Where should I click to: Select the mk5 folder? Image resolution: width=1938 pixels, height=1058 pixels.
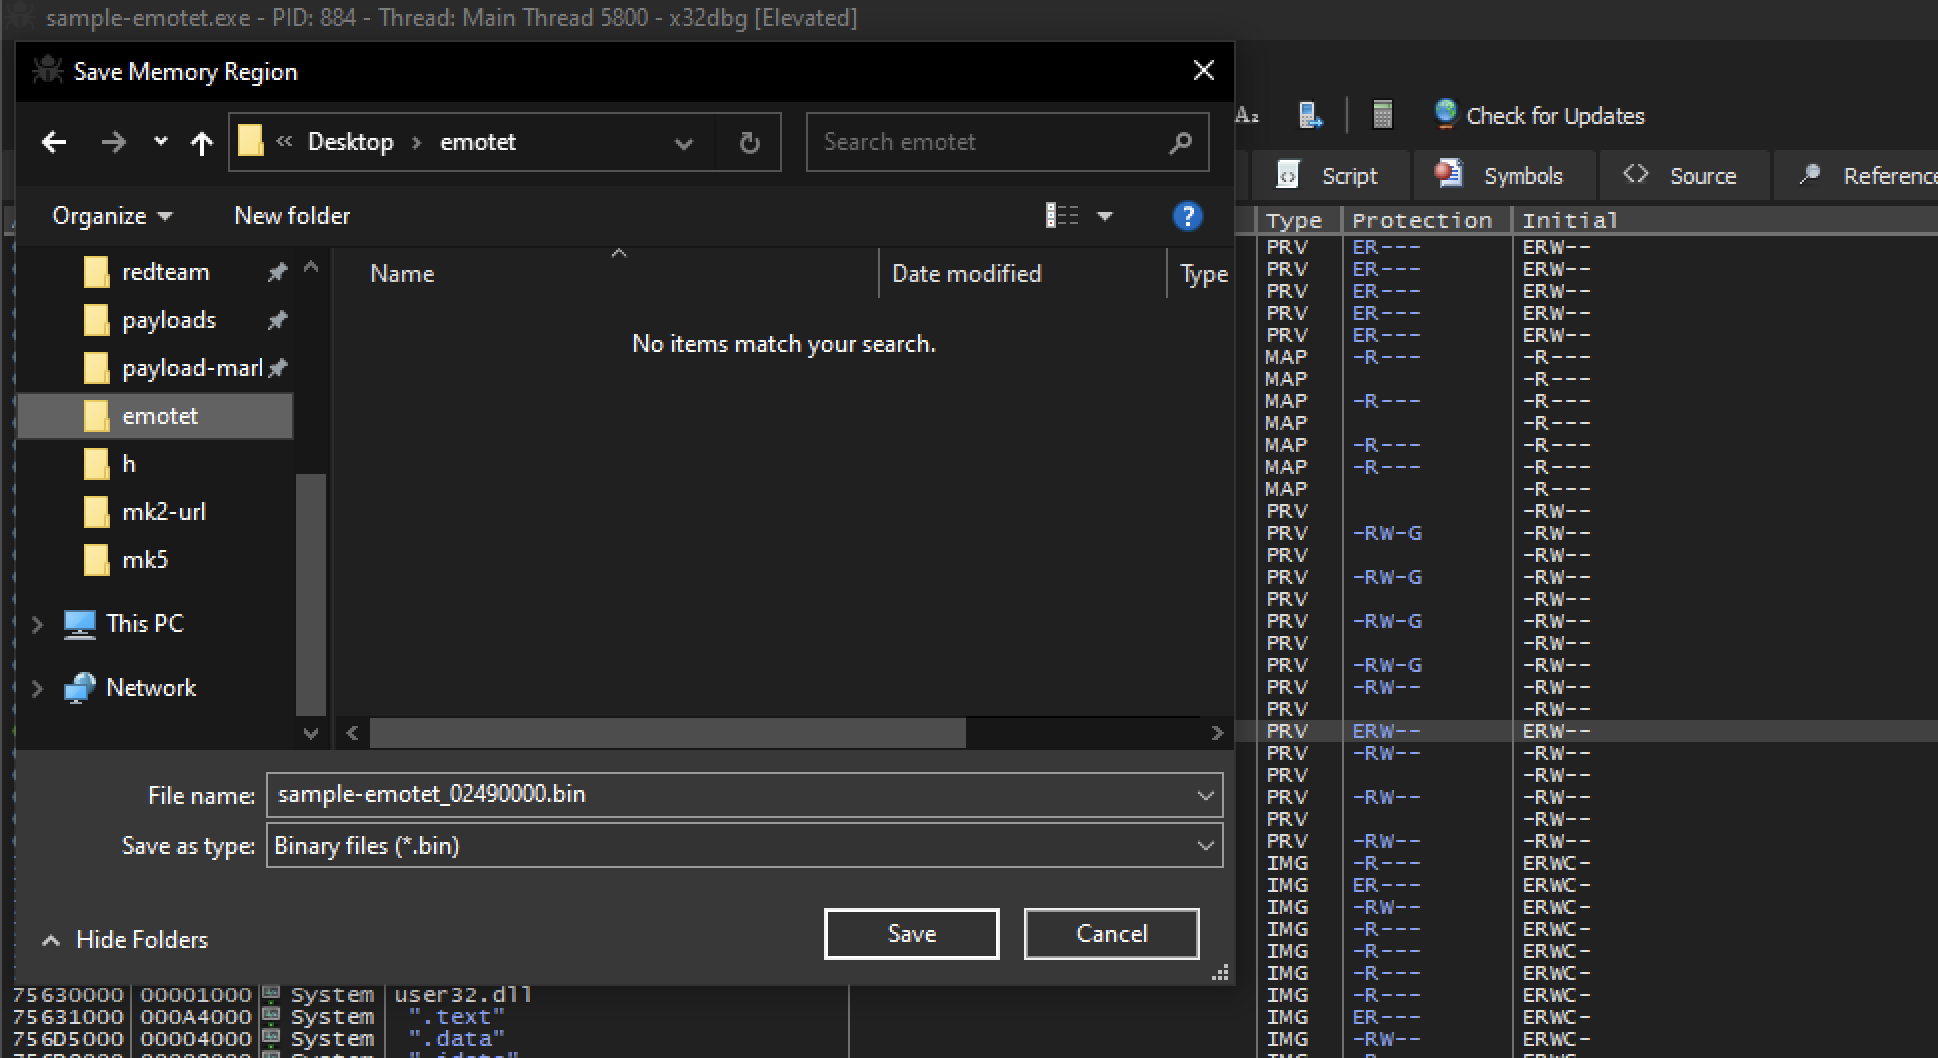[x=145, y=560]
